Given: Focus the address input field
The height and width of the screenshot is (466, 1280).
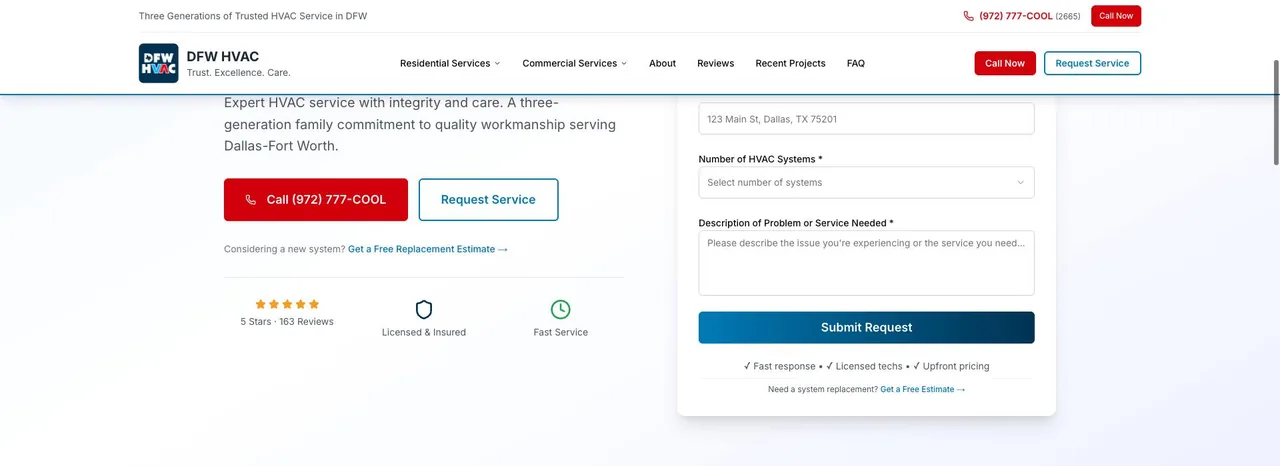Looking at the screenshot, I should pos(866,118).
